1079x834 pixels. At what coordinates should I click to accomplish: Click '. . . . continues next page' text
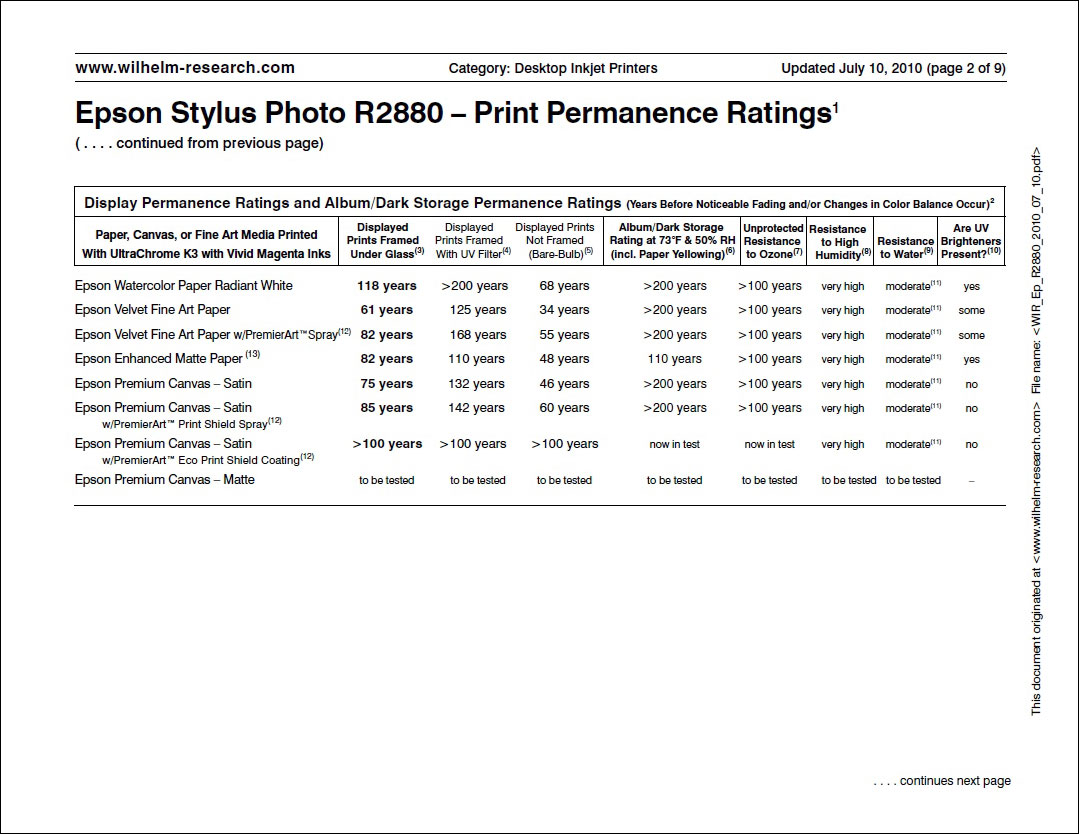coord(942,781)
